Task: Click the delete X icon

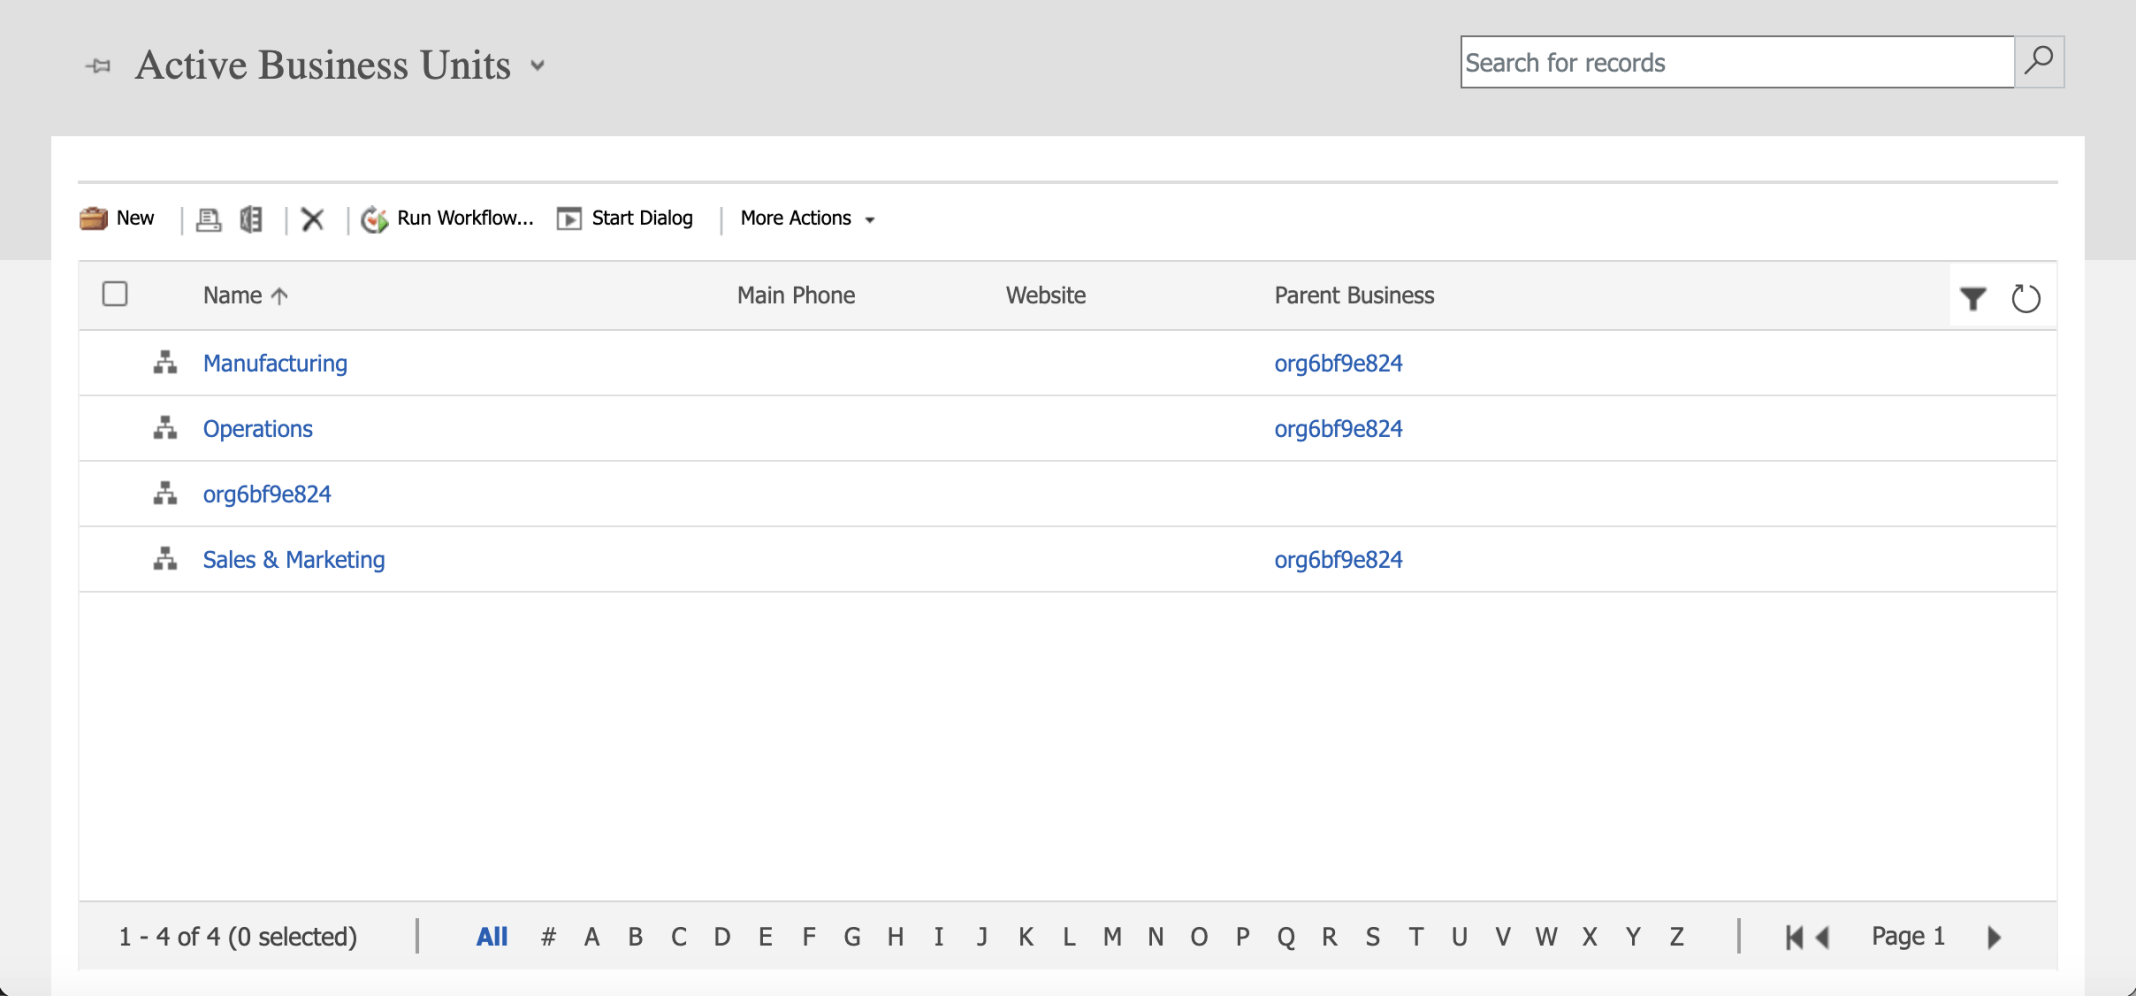Action: click(313, 219)
